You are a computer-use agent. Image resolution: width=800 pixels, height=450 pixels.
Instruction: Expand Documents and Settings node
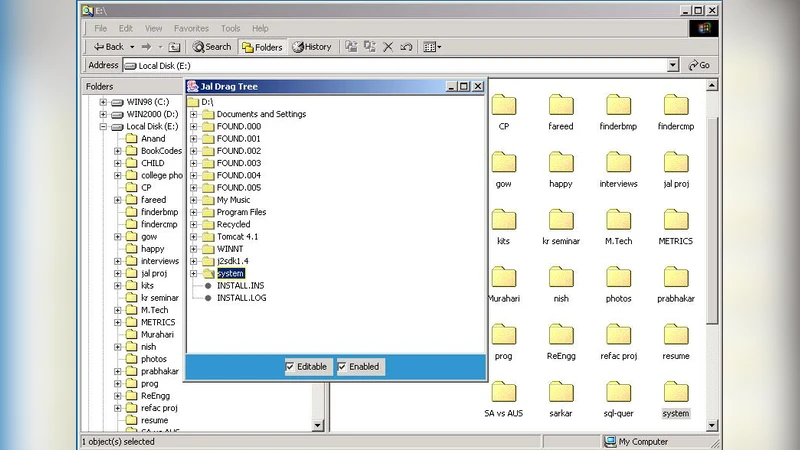pyautogui.click(x=193, y=114)
